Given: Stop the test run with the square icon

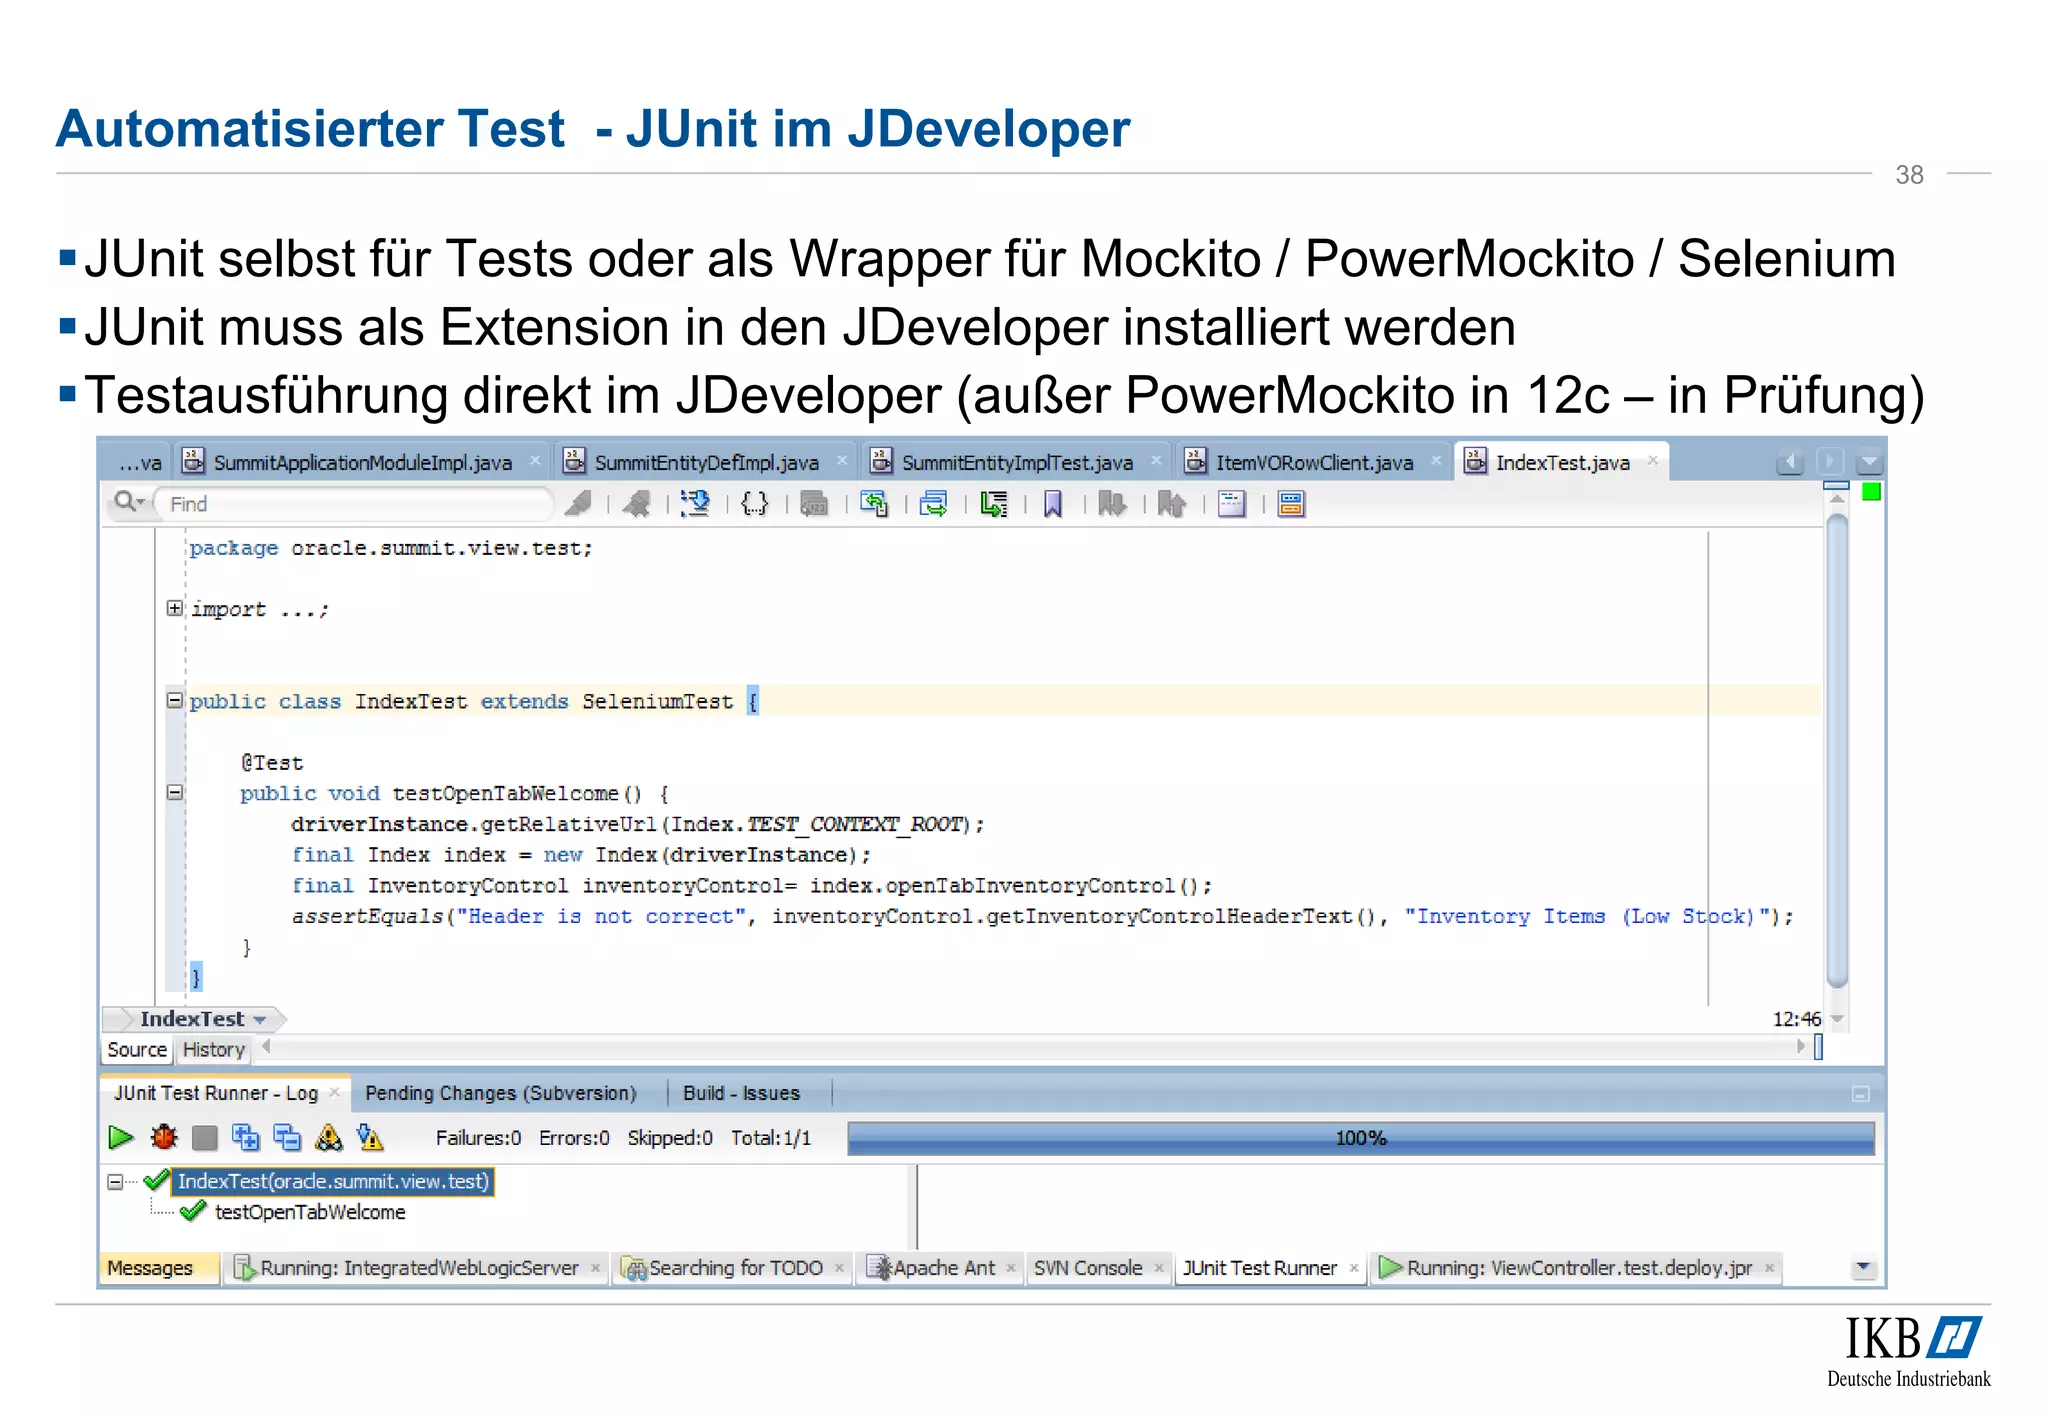Looking at the screenshot, I should (205, 1138).
